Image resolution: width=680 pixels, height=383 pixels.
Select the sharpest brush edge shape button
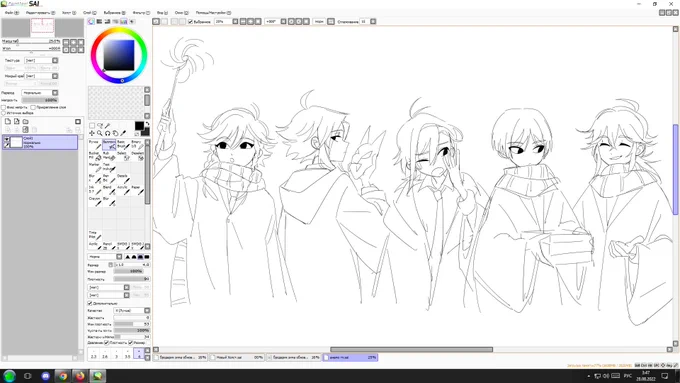click(147, 257)
